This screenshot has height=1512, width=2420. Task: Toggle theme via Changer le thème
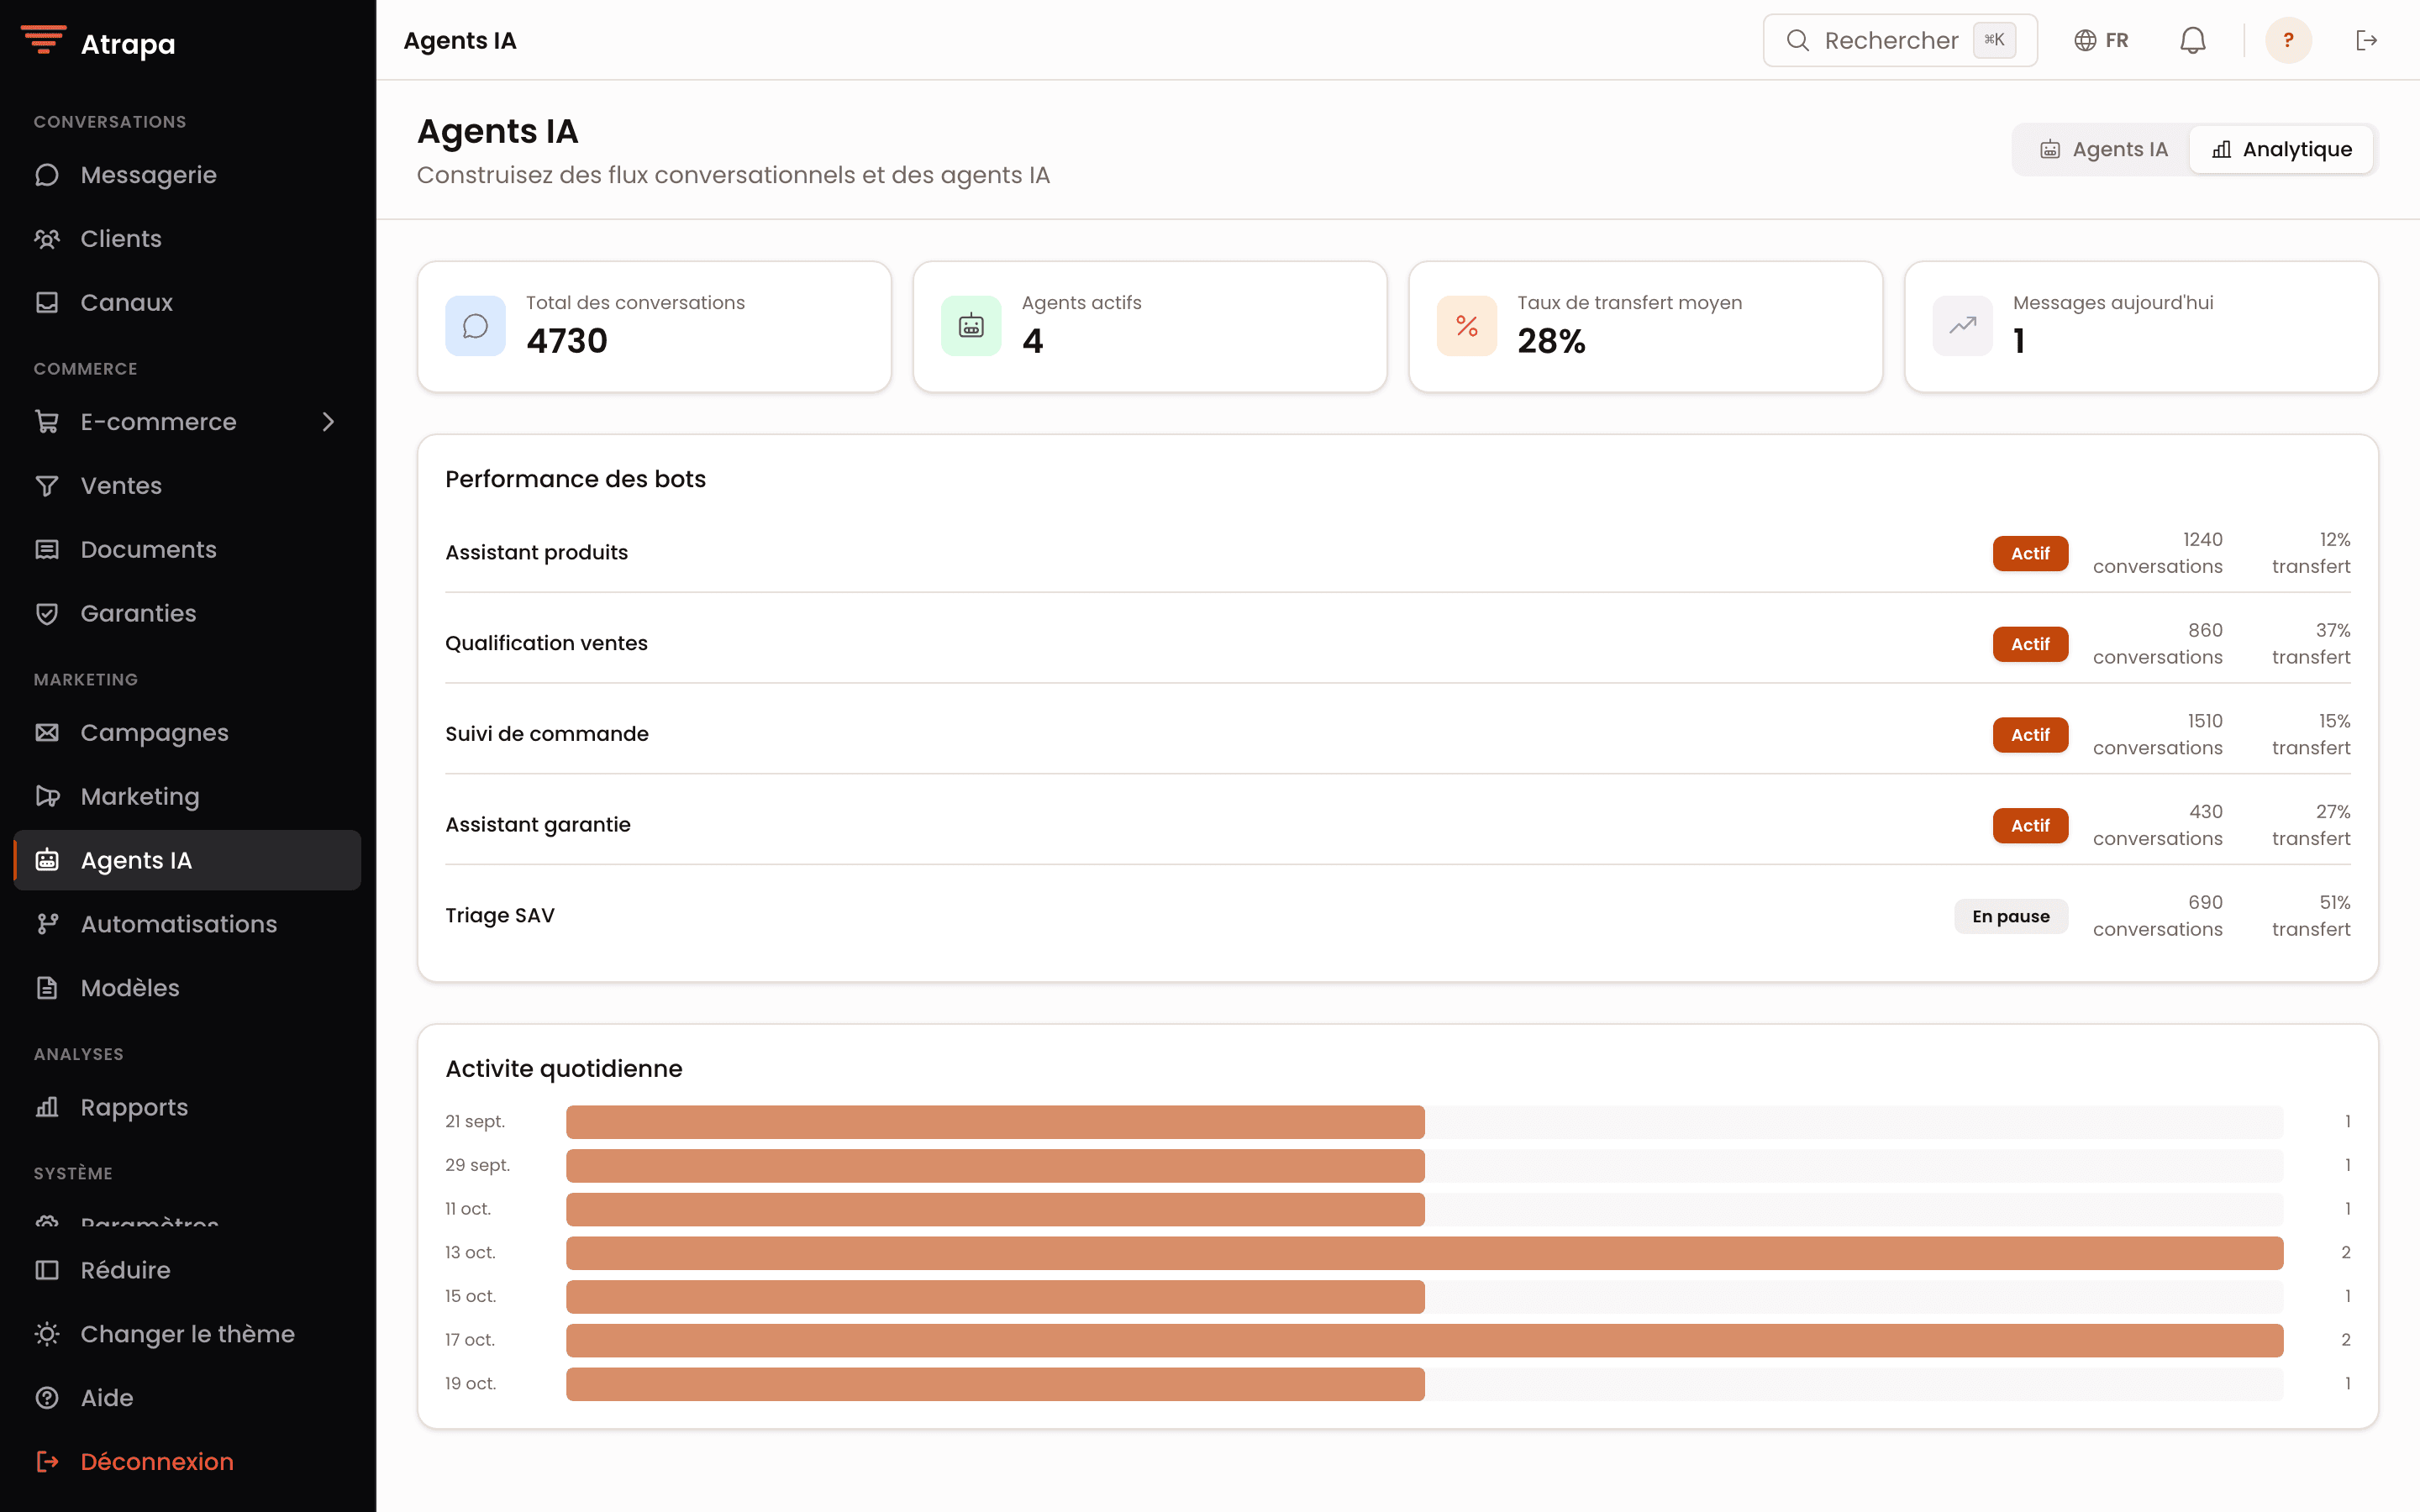(187, 1334)
